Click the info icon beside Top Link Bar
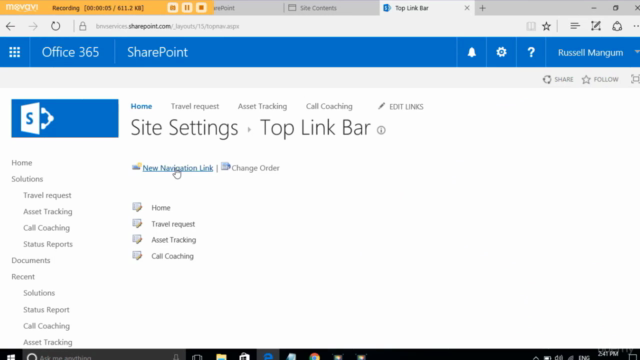The image size is (640, 360). click(381, 130)
